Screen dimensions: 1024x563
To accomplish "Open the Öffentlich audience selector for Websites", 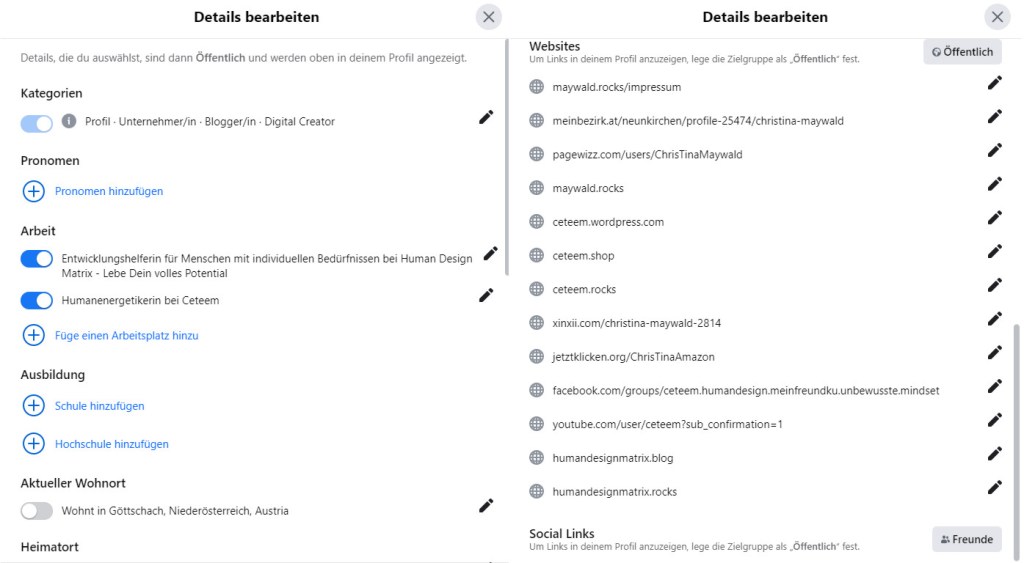I will pos(962,52).
